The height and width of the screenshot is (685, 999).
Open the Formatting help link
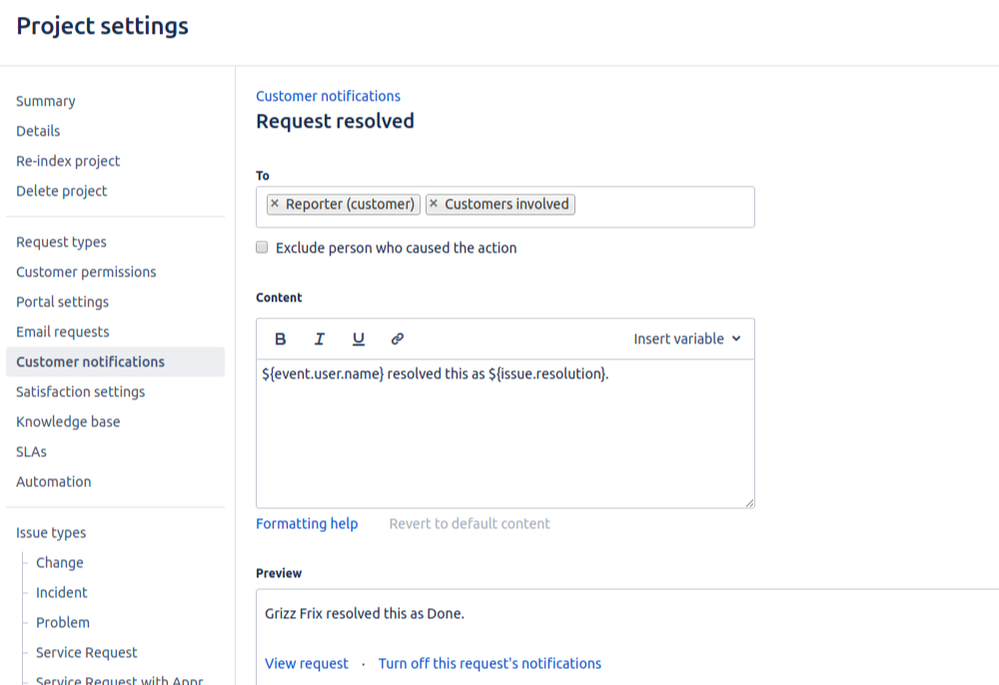point(307,524)
